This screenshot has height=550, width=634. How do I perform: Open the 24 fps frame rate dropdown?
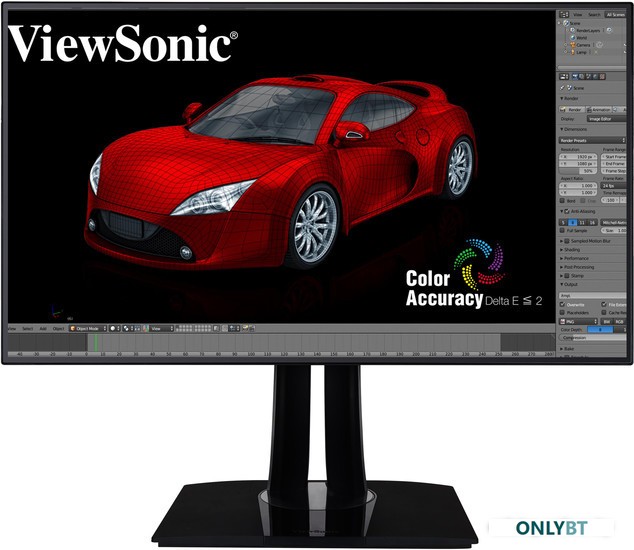(x=613, y=186)
